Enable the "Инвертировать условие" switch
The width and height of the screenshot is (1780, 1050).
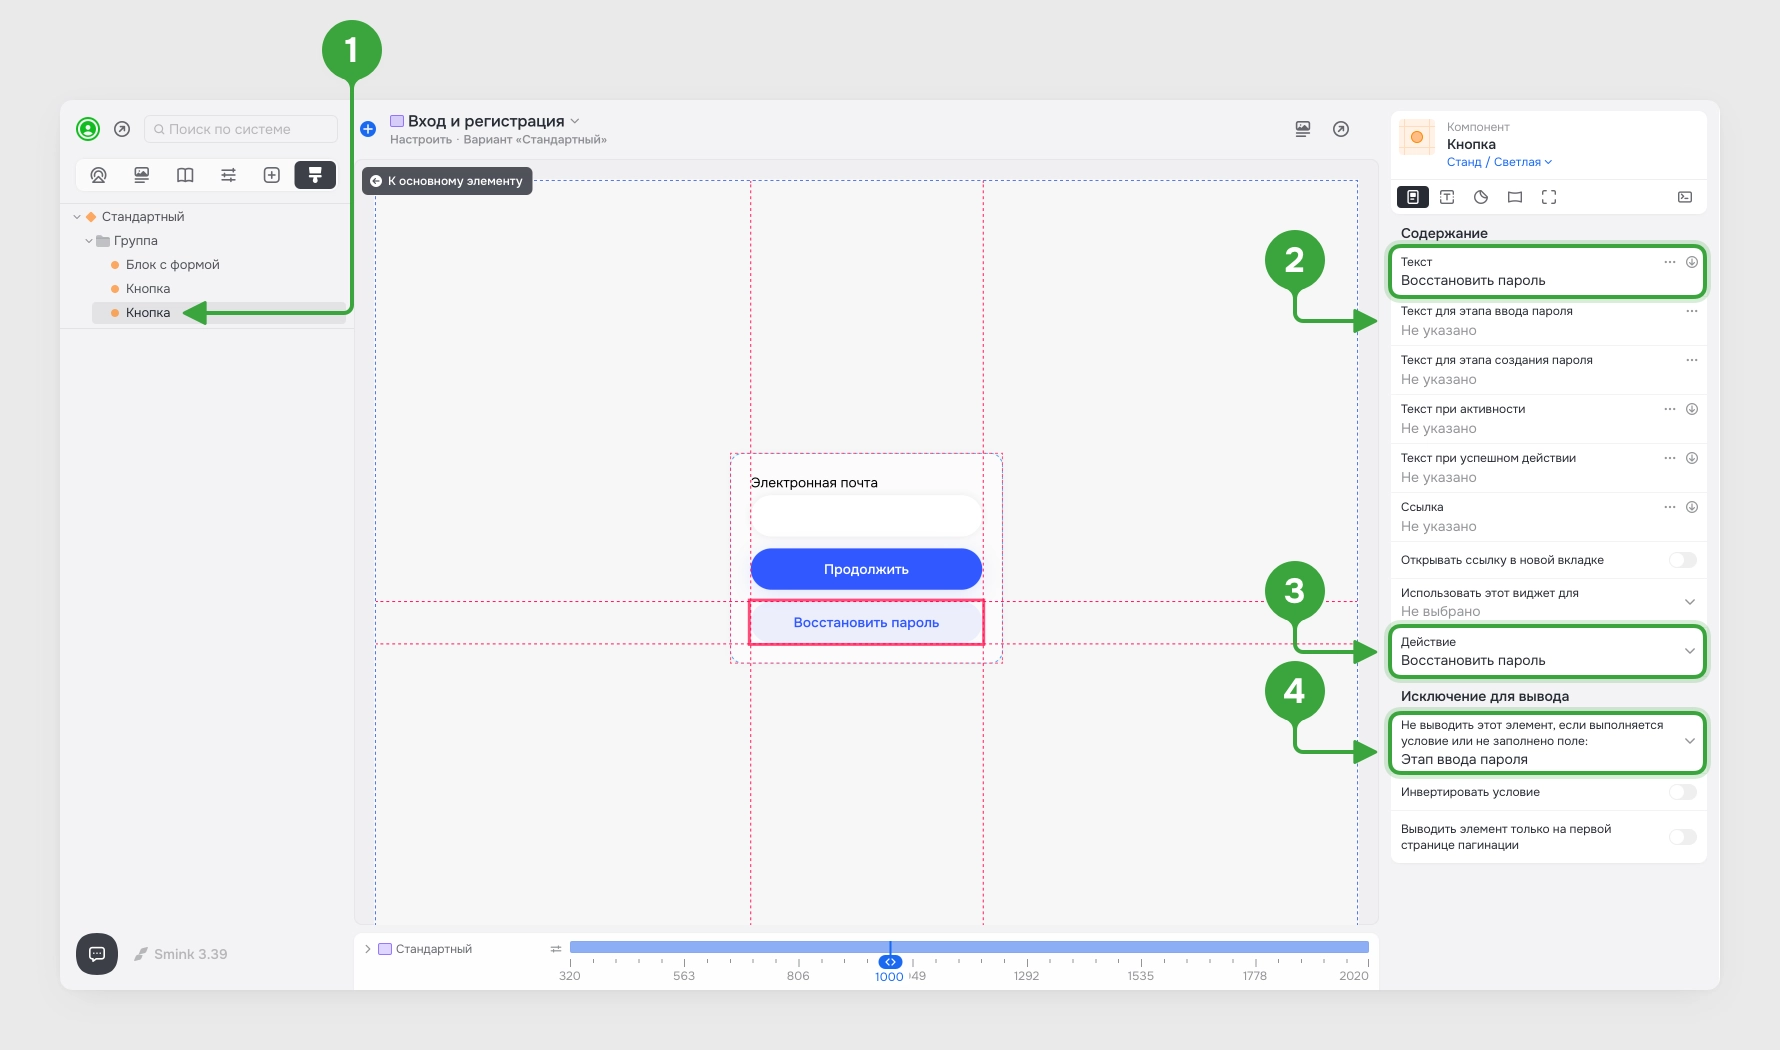coord(1683,792)
